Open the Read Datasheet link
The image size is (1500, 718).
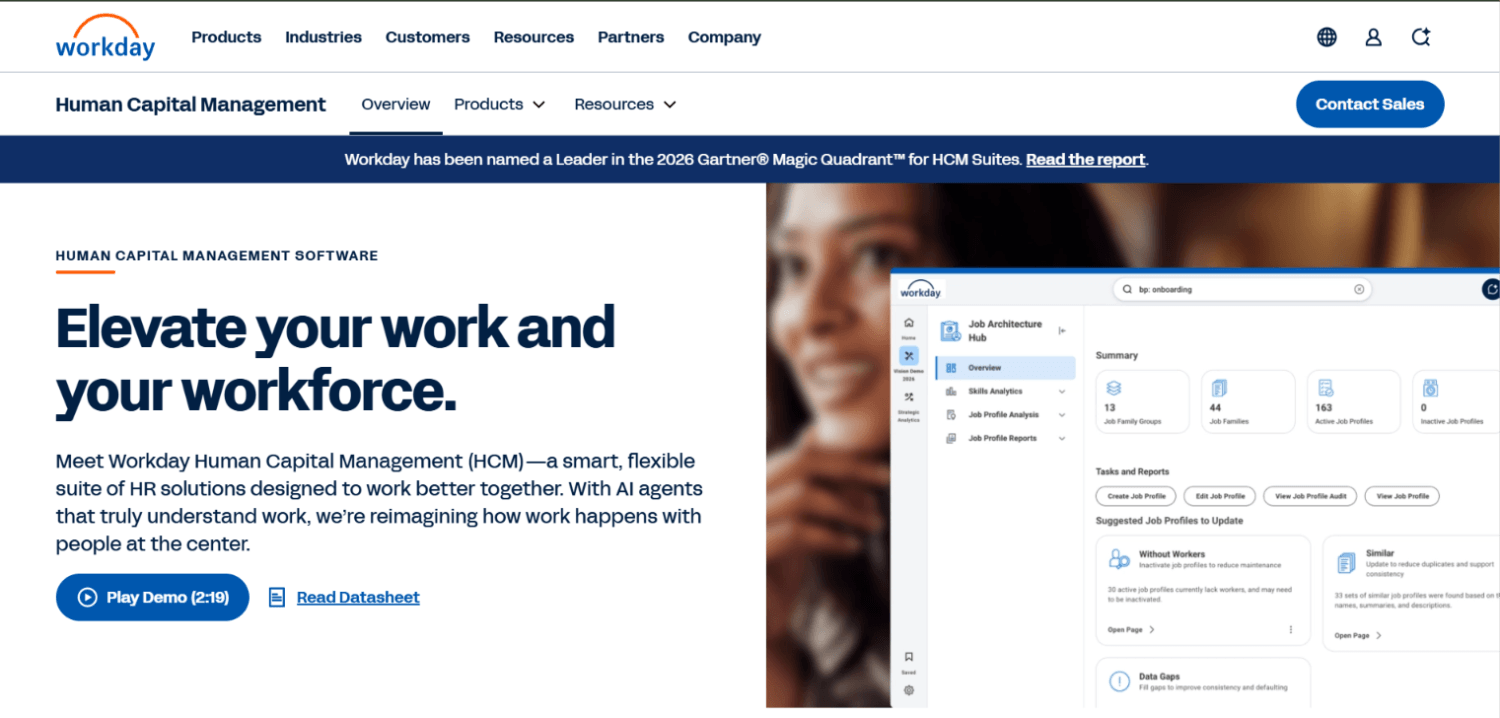coord(358,597)
